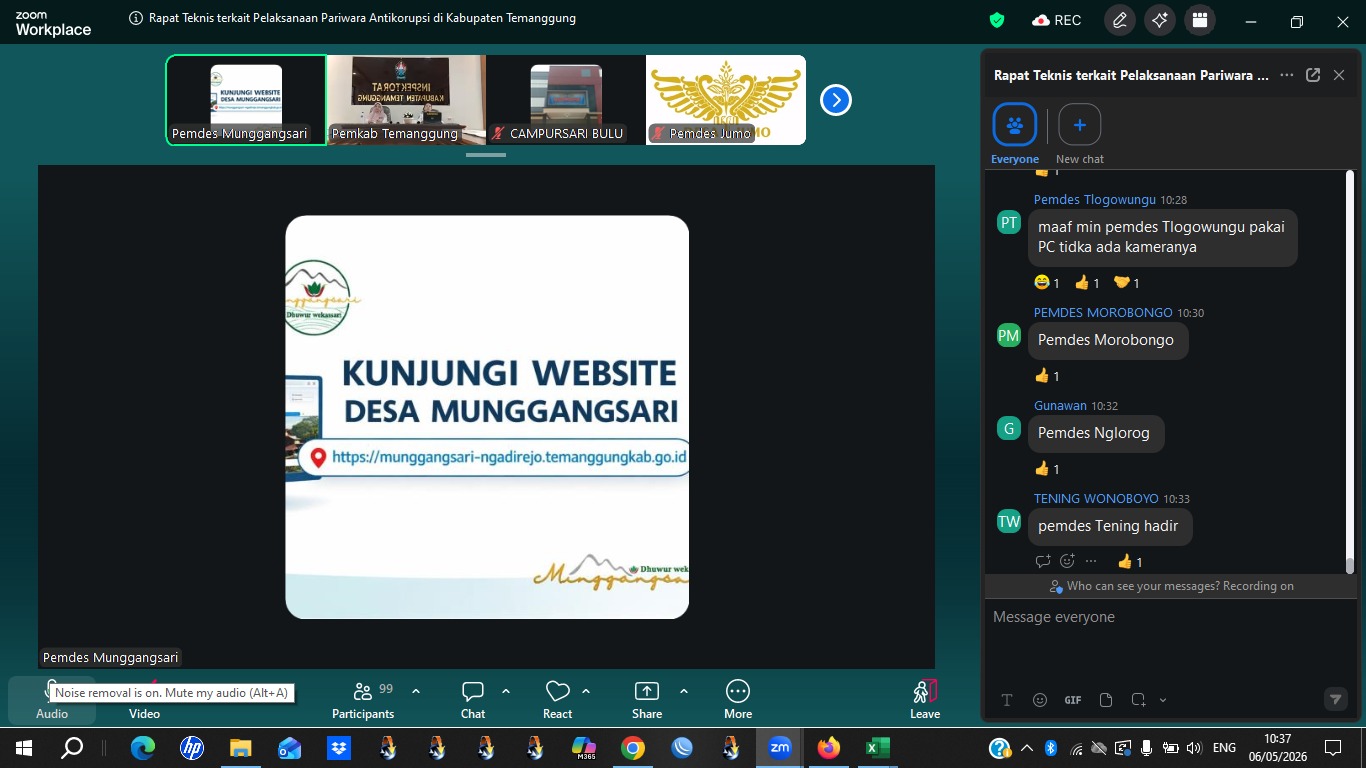Viewport: 1366px width, 768px height.
Task: Open Excel from the taskbar
Action: pos(877,748)
